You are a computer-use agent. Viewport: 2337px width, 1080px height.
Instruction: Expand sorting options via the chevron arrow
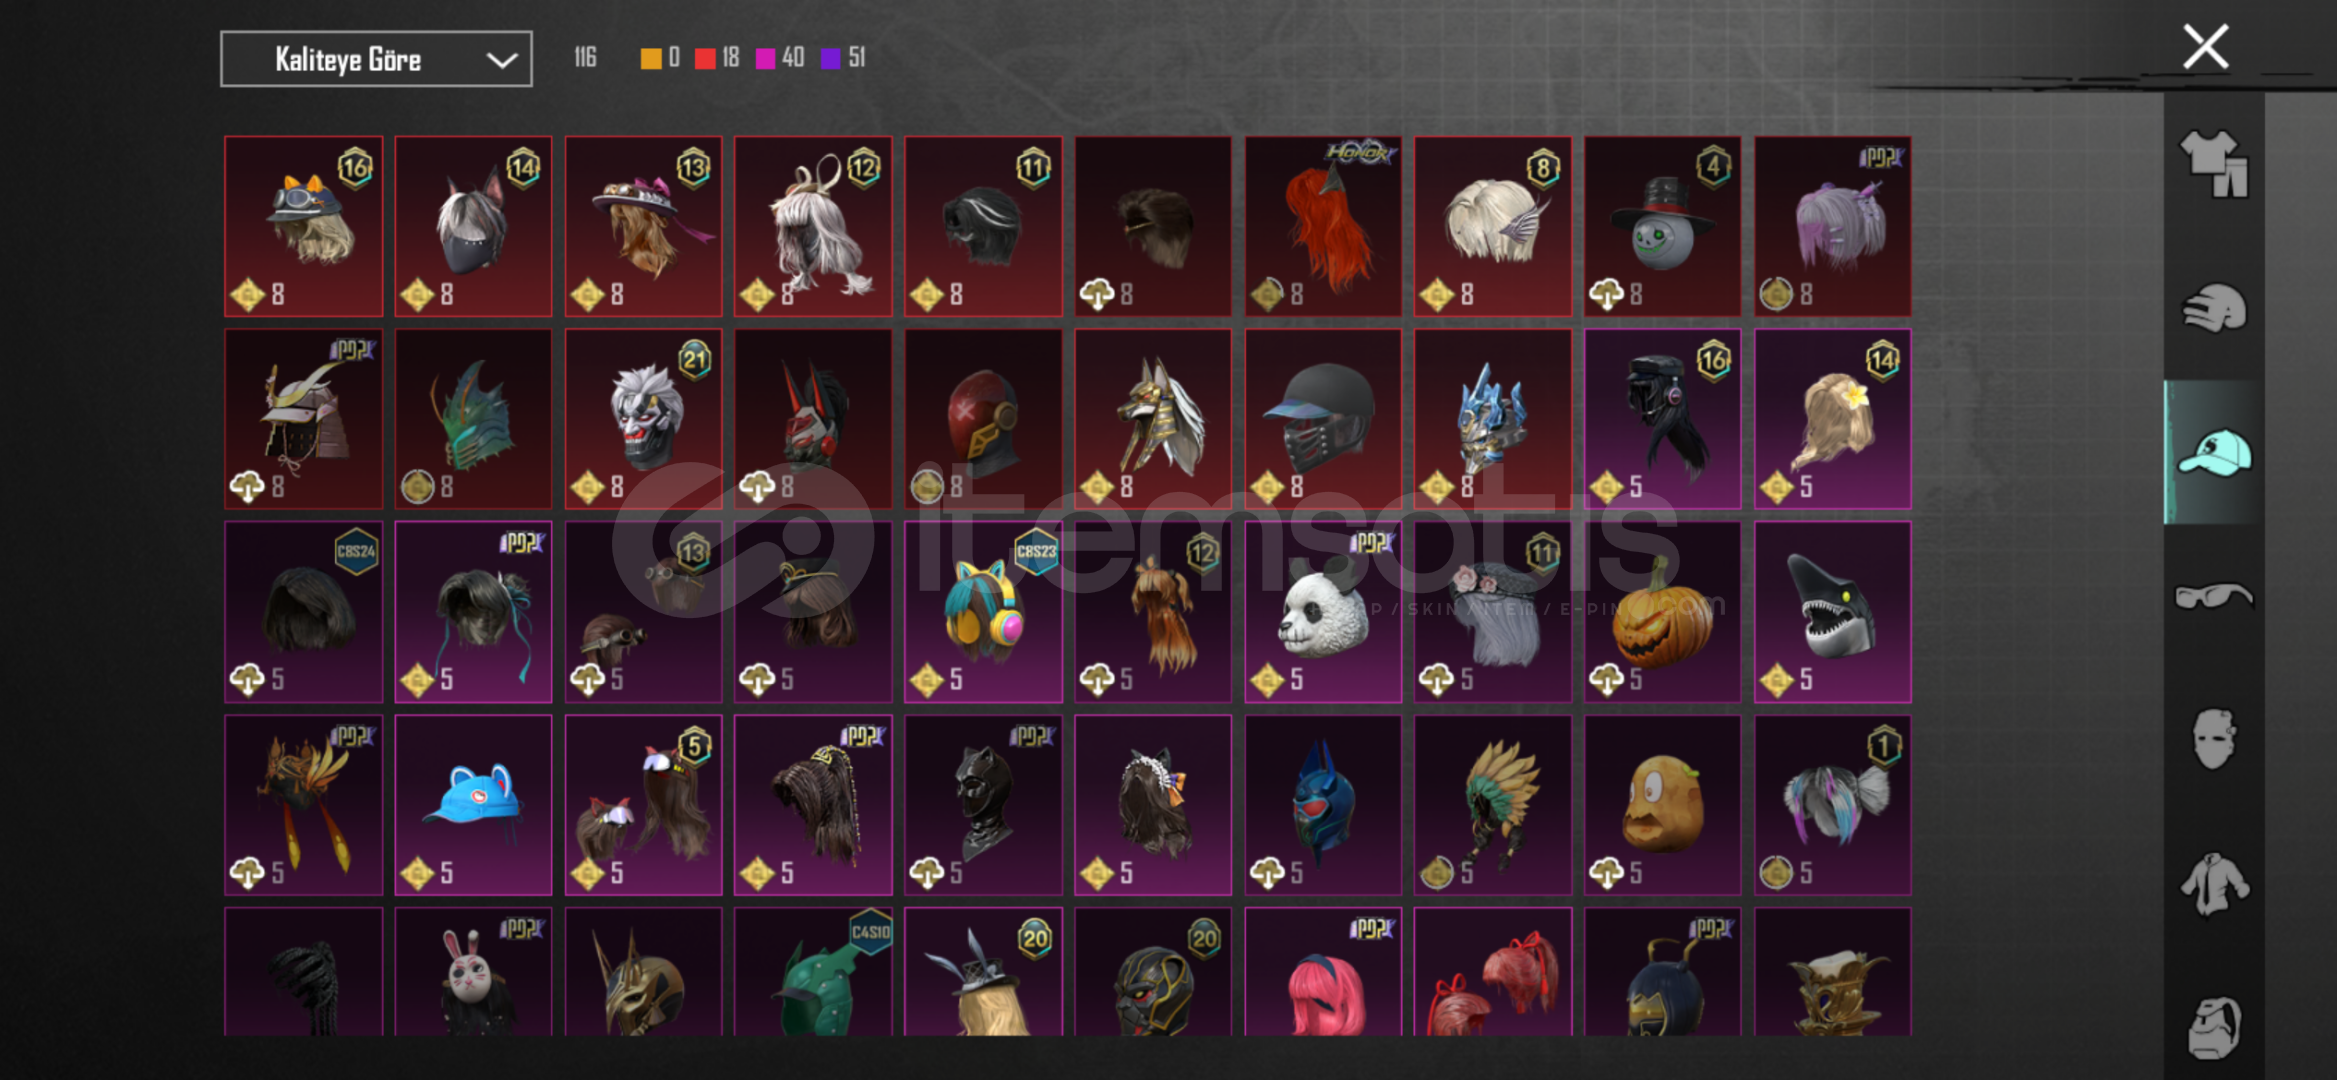(x=502, y=60)
